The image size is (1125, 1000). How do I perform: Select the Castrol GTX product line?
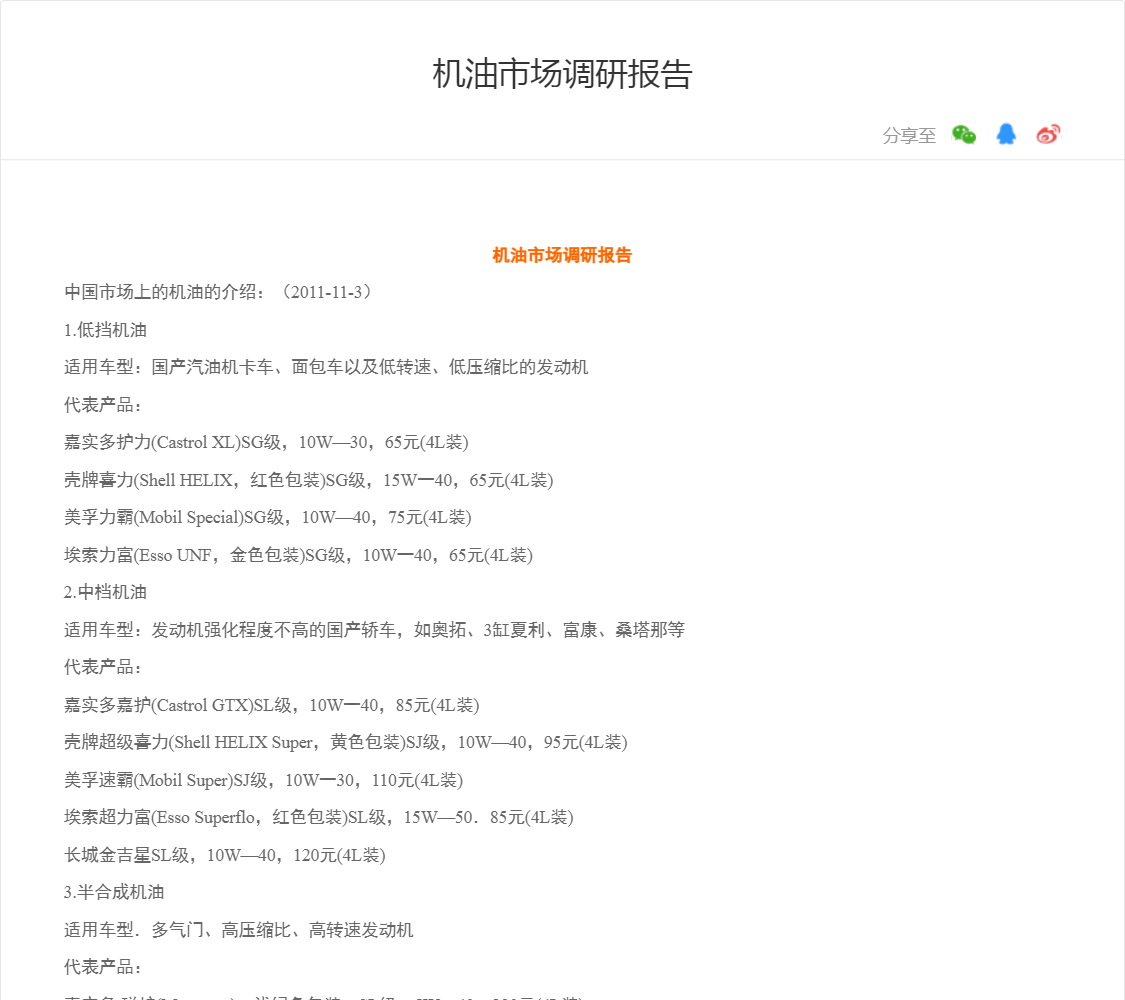(271, 705)
